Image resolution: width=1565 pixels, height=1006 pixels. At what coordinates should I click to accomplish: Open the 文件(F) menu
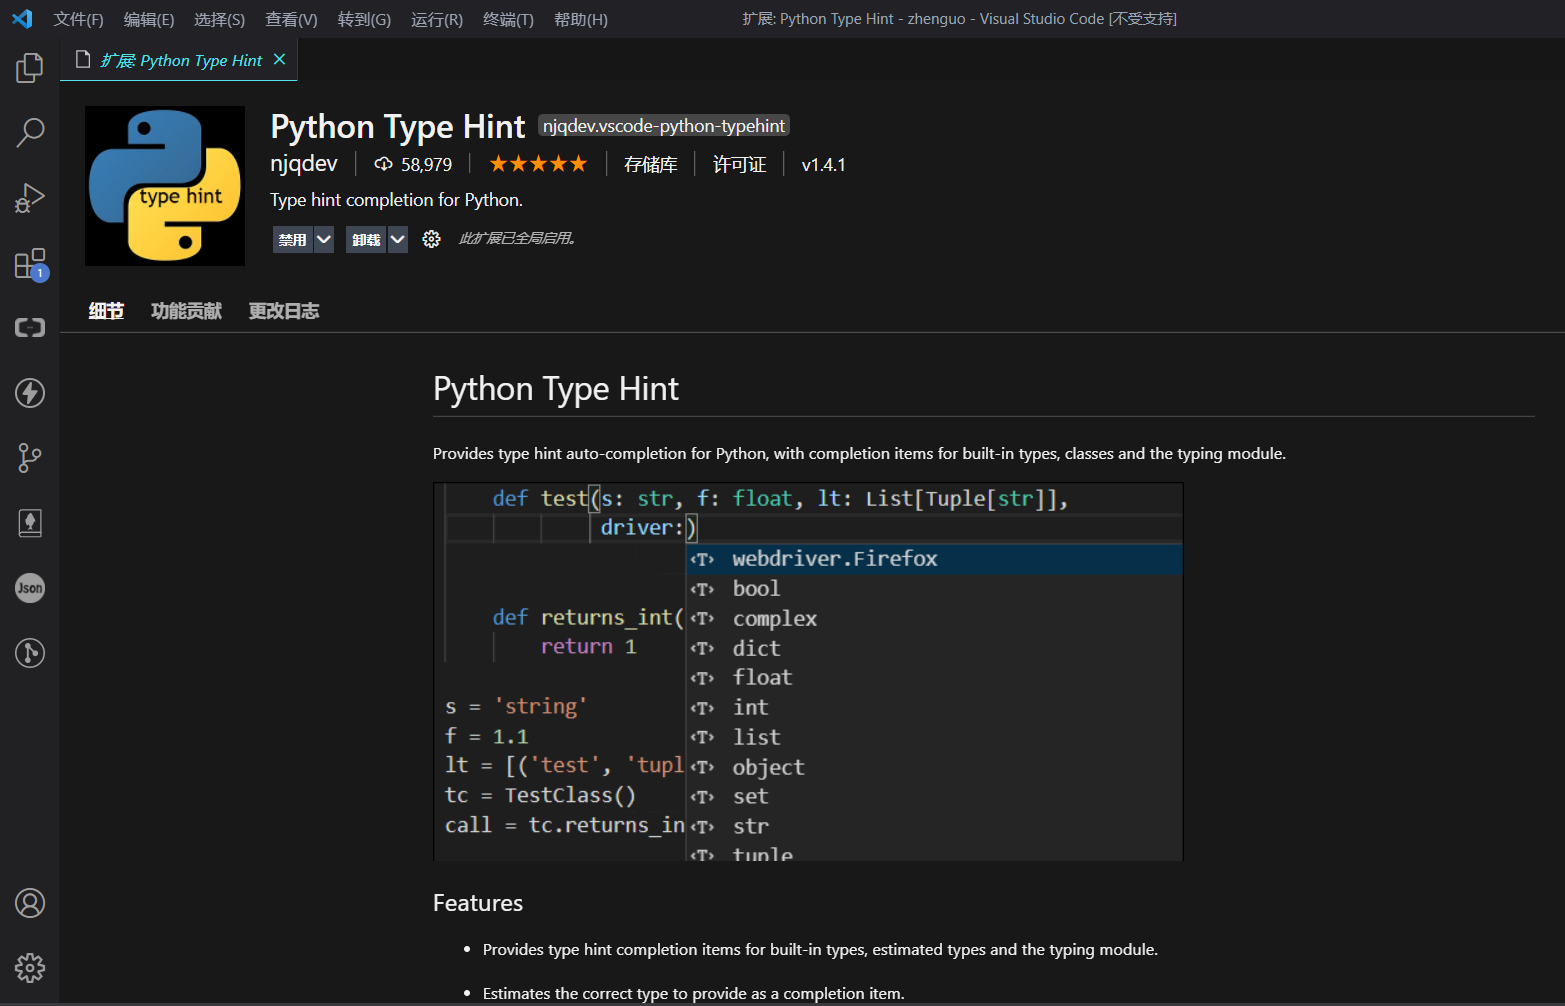pos(78,19)
